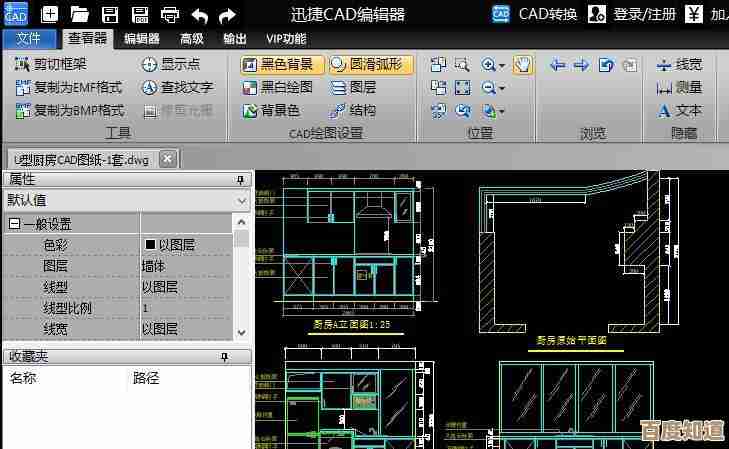The image size is (729, 449).
Task: Open the dropdown arrow in bottom row of 位置
Action: point(502,112)
